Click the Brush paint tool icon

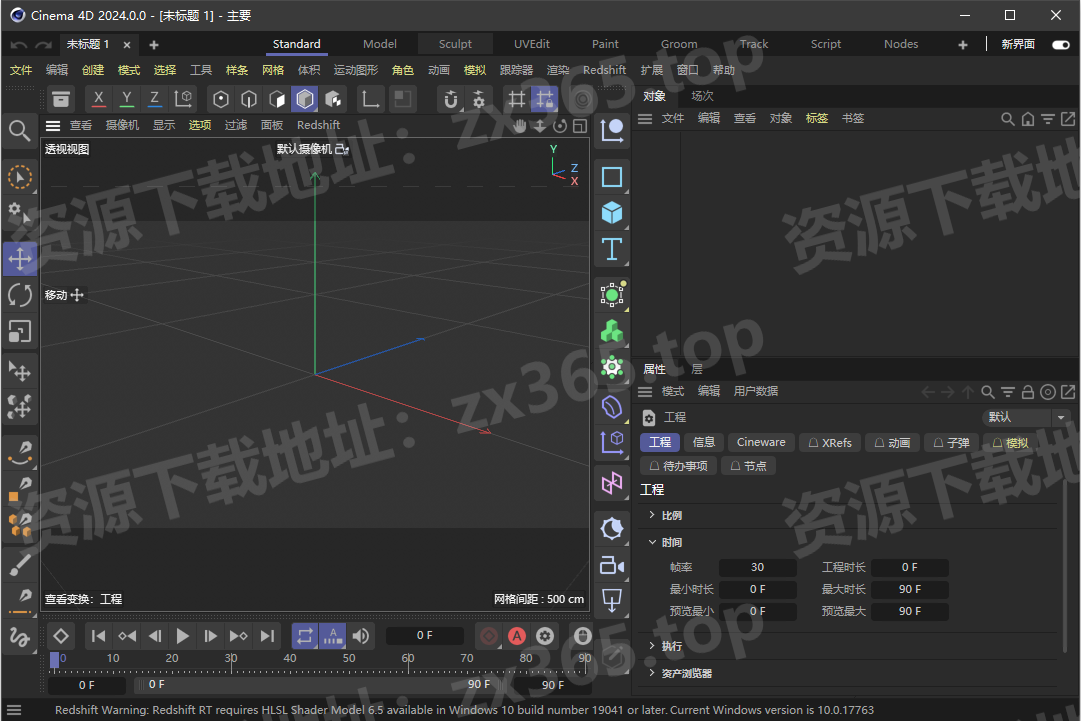[20, 565]
